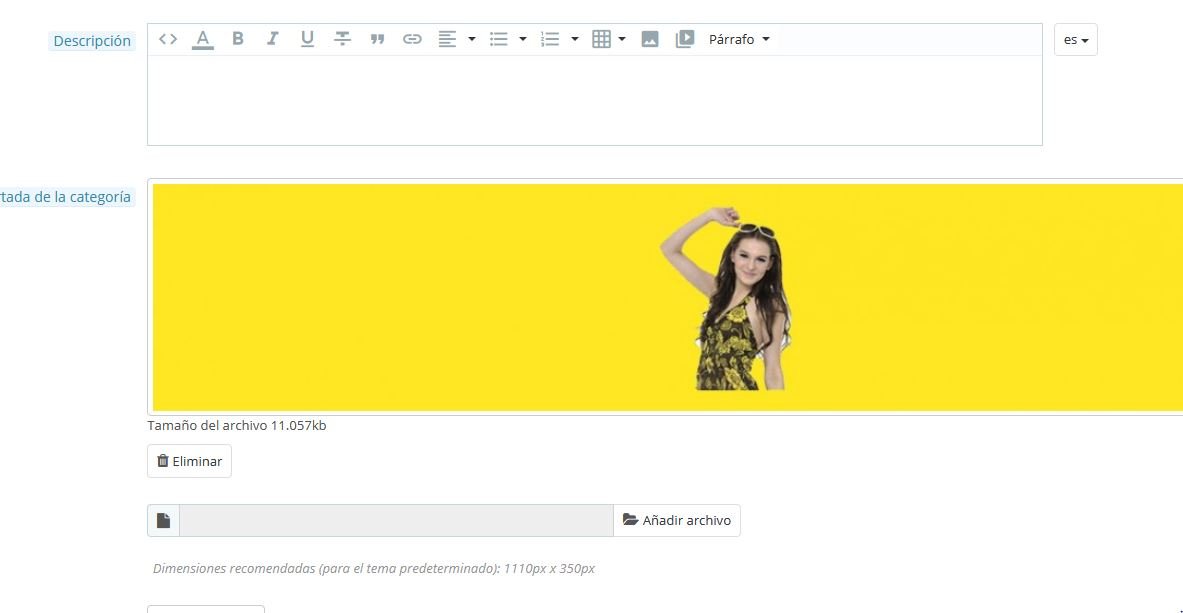Screen dimensions: 1183x613
Task: Toggle strikethrough formatting
Action: (x=343, y=39)
